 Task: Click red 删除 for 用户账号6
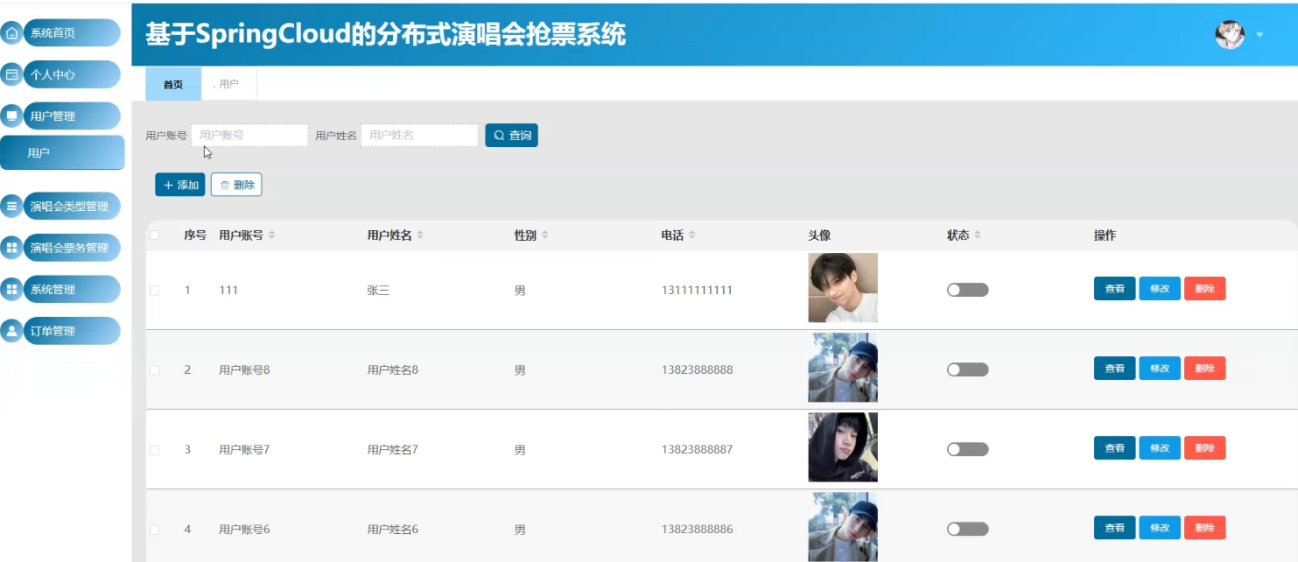click(x=1205, y=527)
